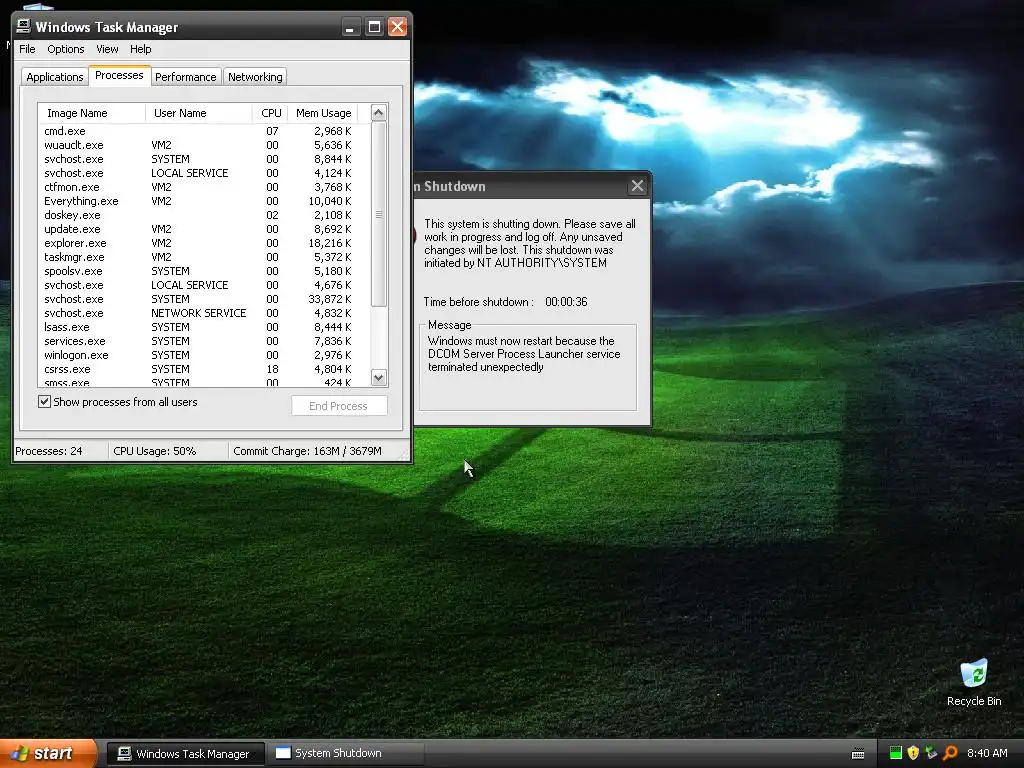Open the Options menu

pos(65,49)
